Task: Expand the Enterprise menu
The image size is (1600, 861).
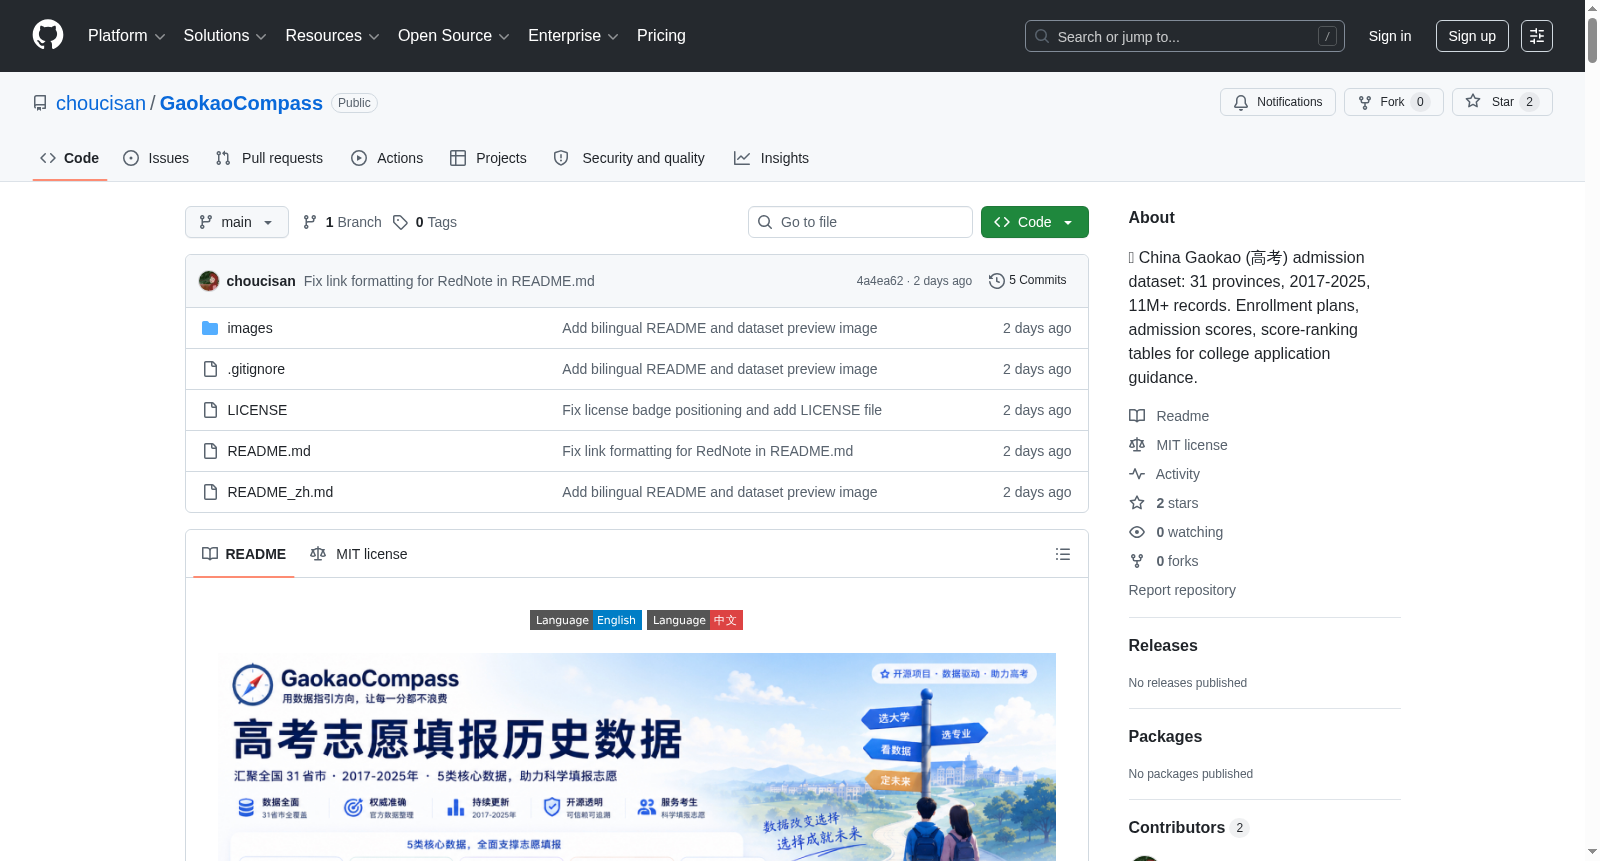Action: click(573, 36)
